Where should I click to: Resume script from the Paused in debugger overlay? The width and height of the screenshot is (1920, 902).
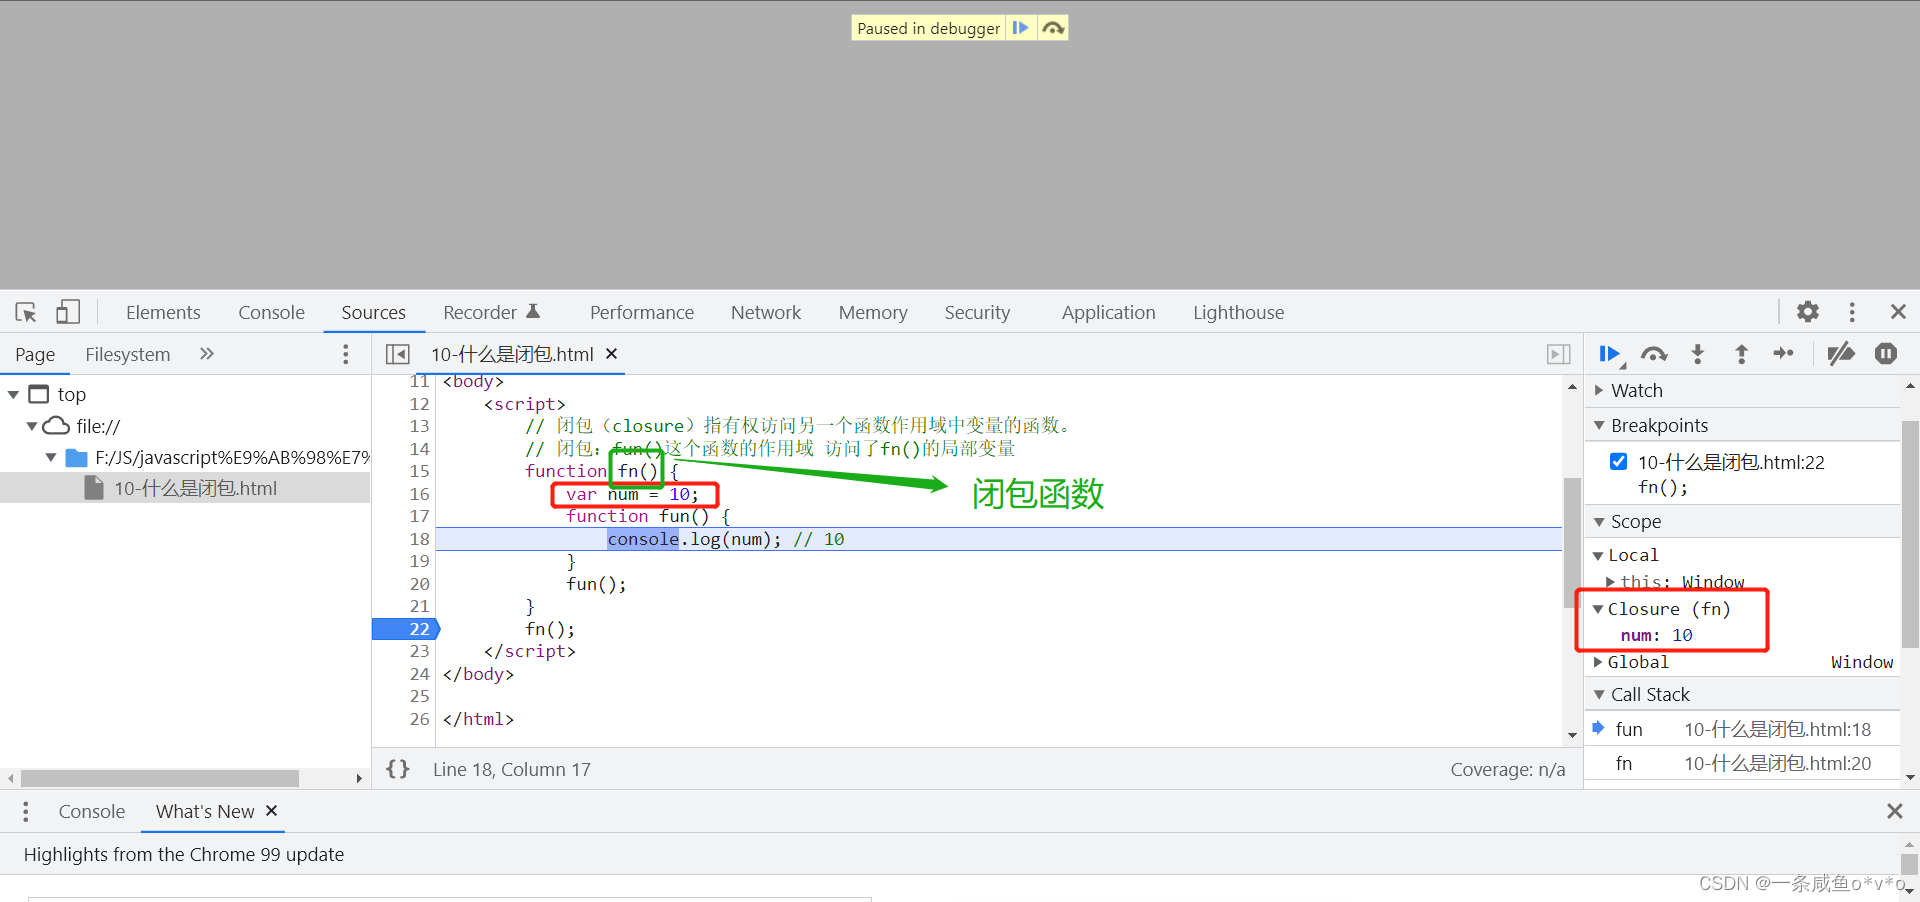click(x=1020, y=28)
